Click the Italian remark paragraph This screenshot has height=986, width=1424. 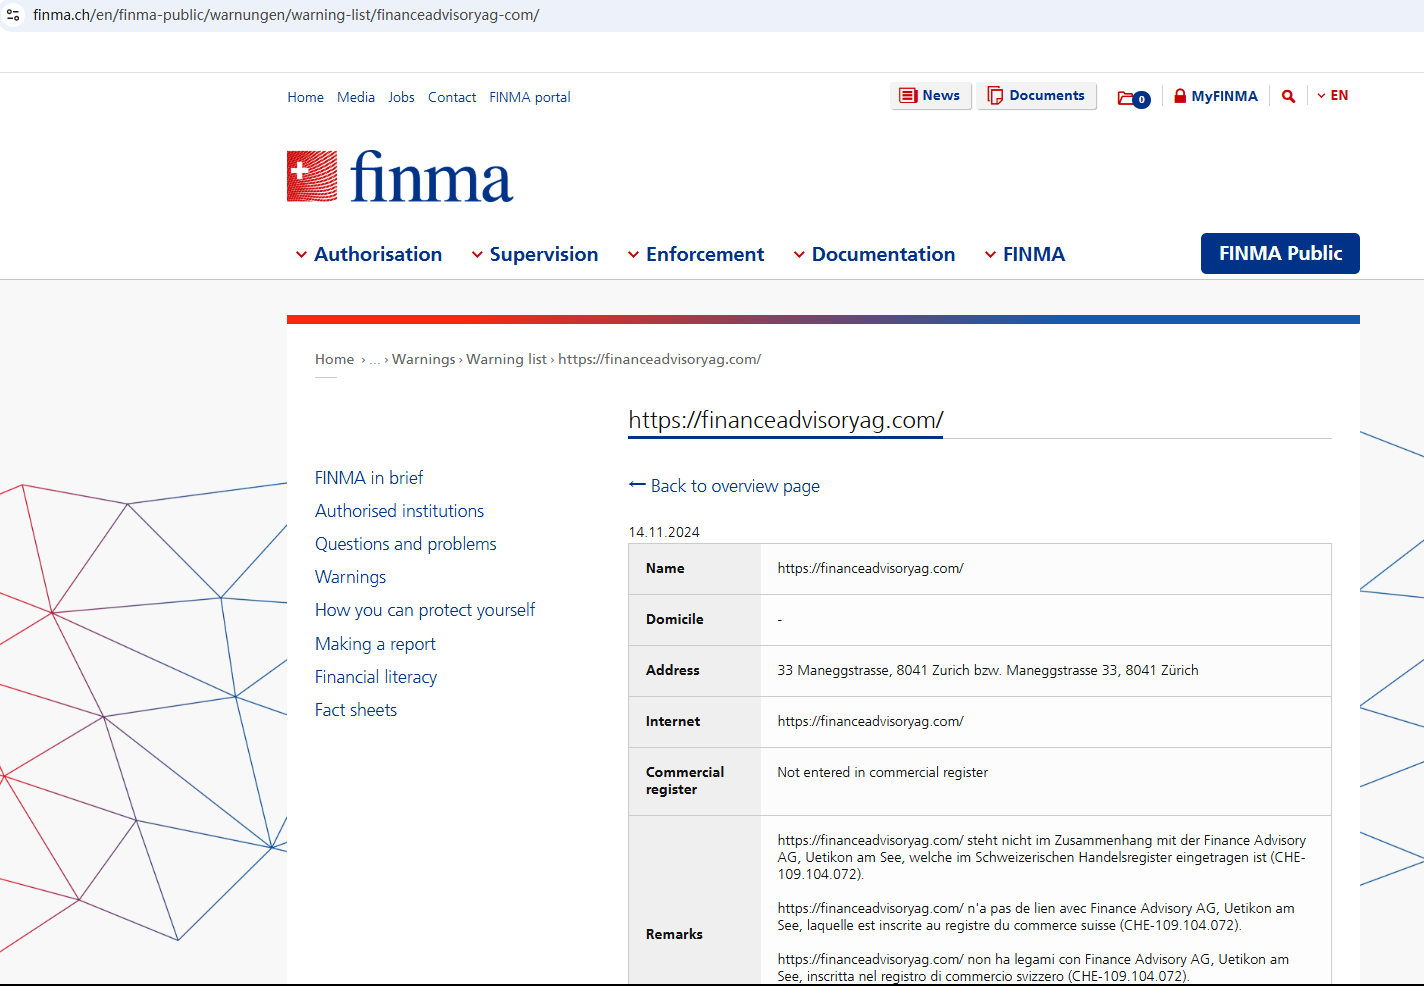coord(1033,968)
